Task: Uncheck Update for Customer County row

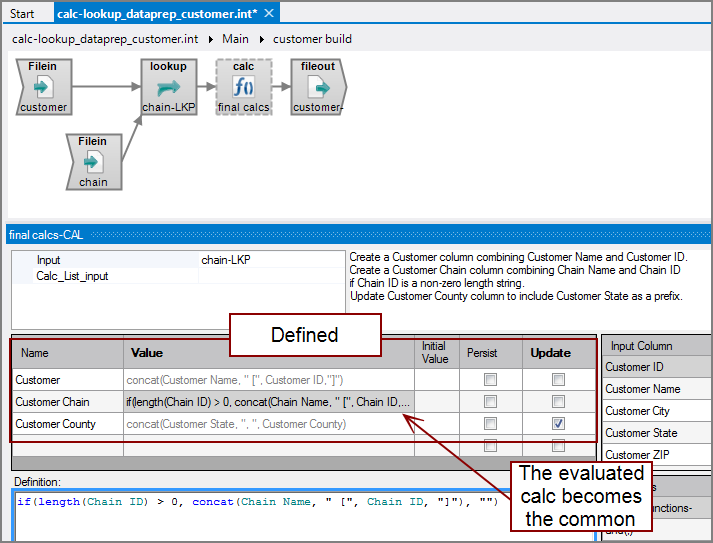Action: [x=558, y=424]
